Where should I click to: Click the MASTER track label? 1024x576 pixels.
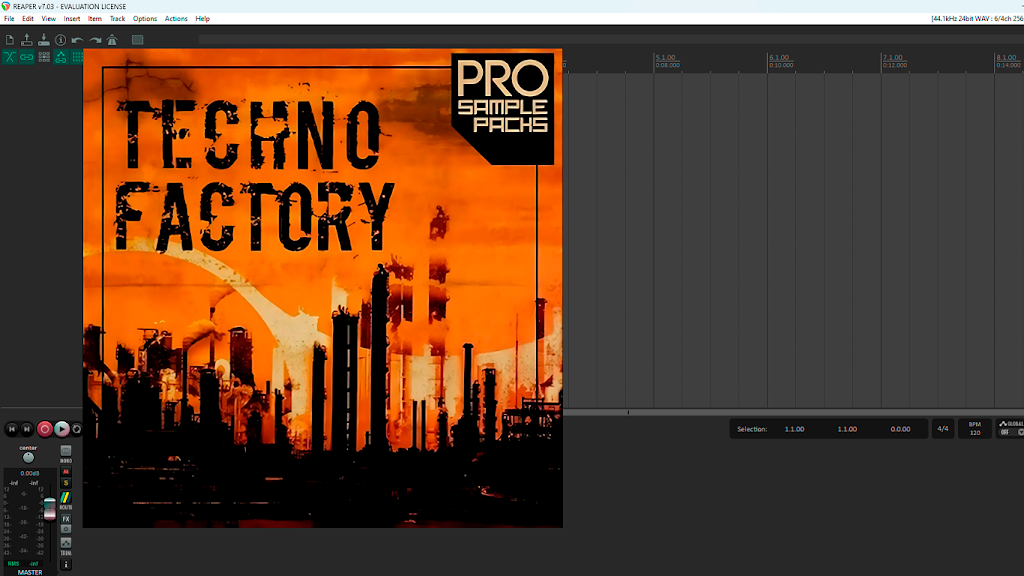pyautogui.click(x=29, y=572)
